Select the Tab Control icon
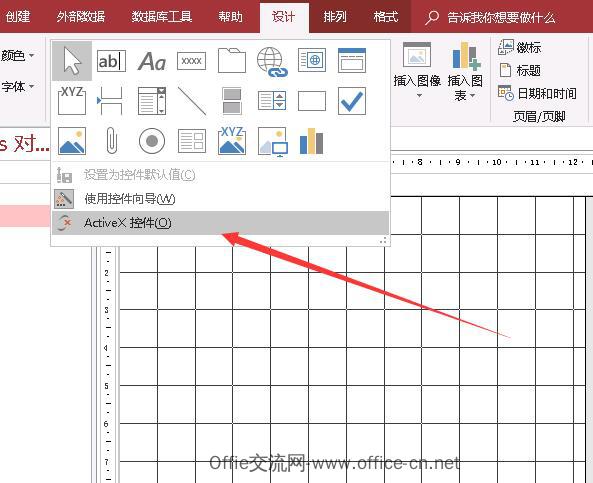 [232, 61]
